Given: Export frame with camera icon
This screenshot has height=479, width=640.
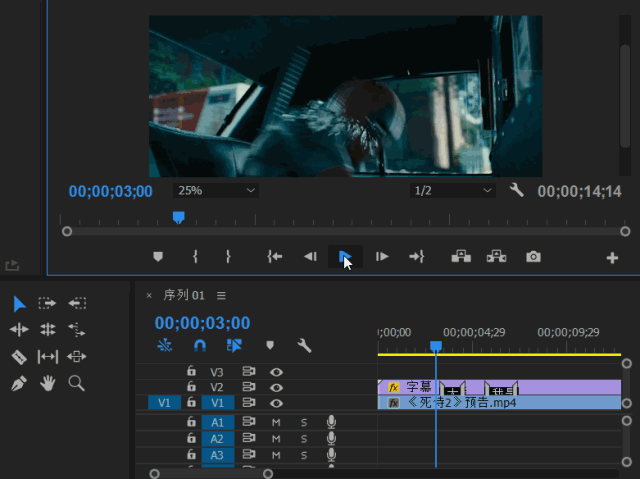Looking at the screenshot, I should pos(533,257).
